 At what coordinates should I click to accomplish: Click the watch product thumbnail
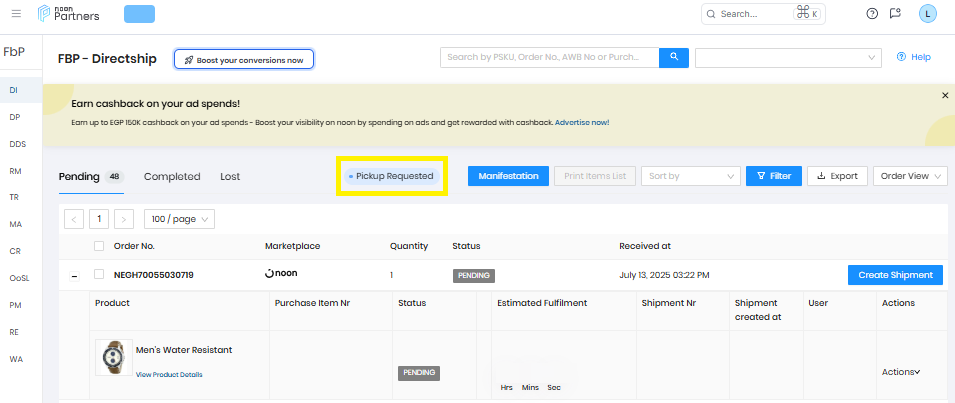click(x=114, y=357)
